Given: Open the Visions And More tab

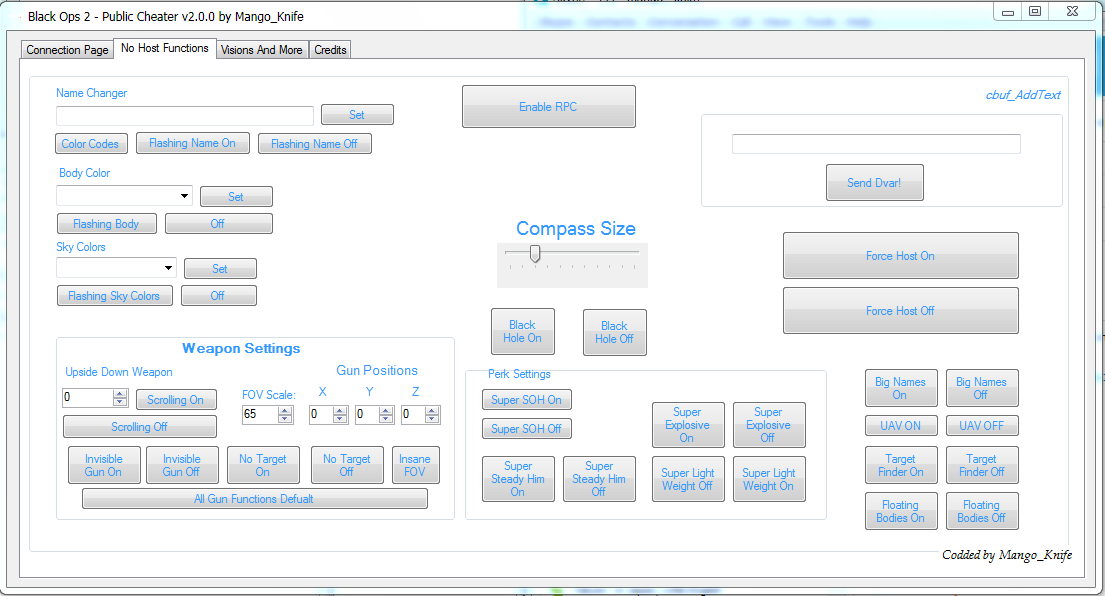Looking at the screenshot, I should click(261, 49).
